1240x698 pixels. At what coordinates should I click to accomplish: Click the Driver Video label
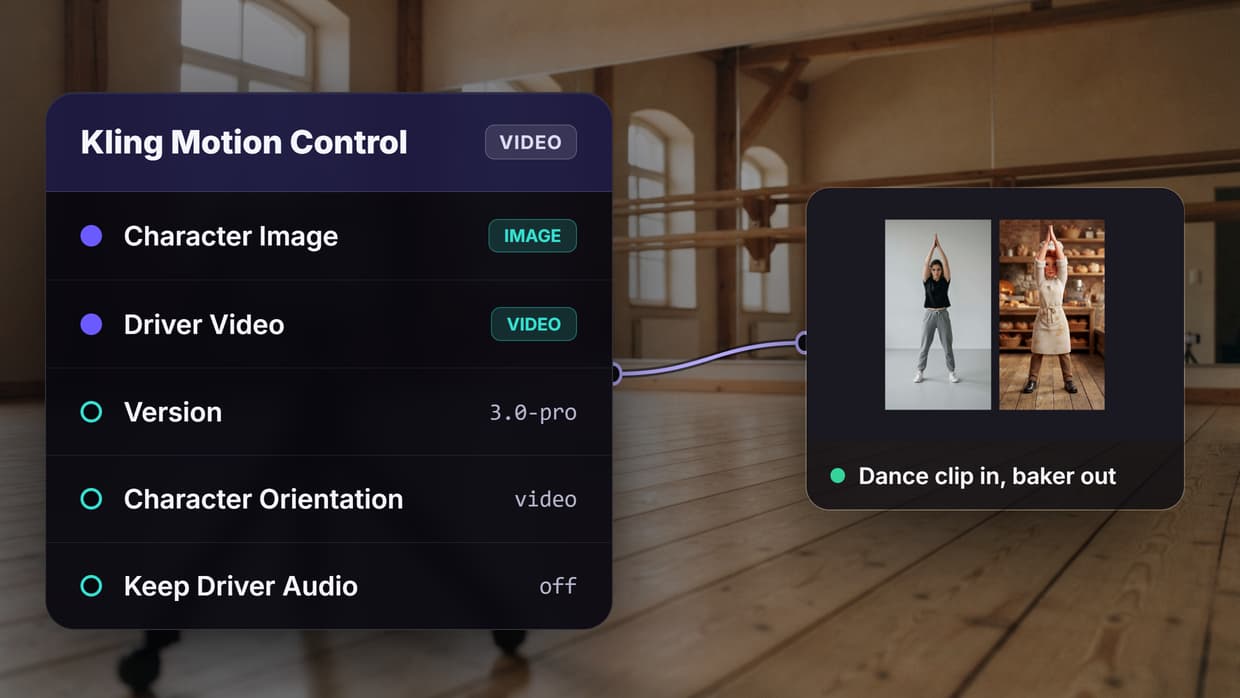coord(204,324)
